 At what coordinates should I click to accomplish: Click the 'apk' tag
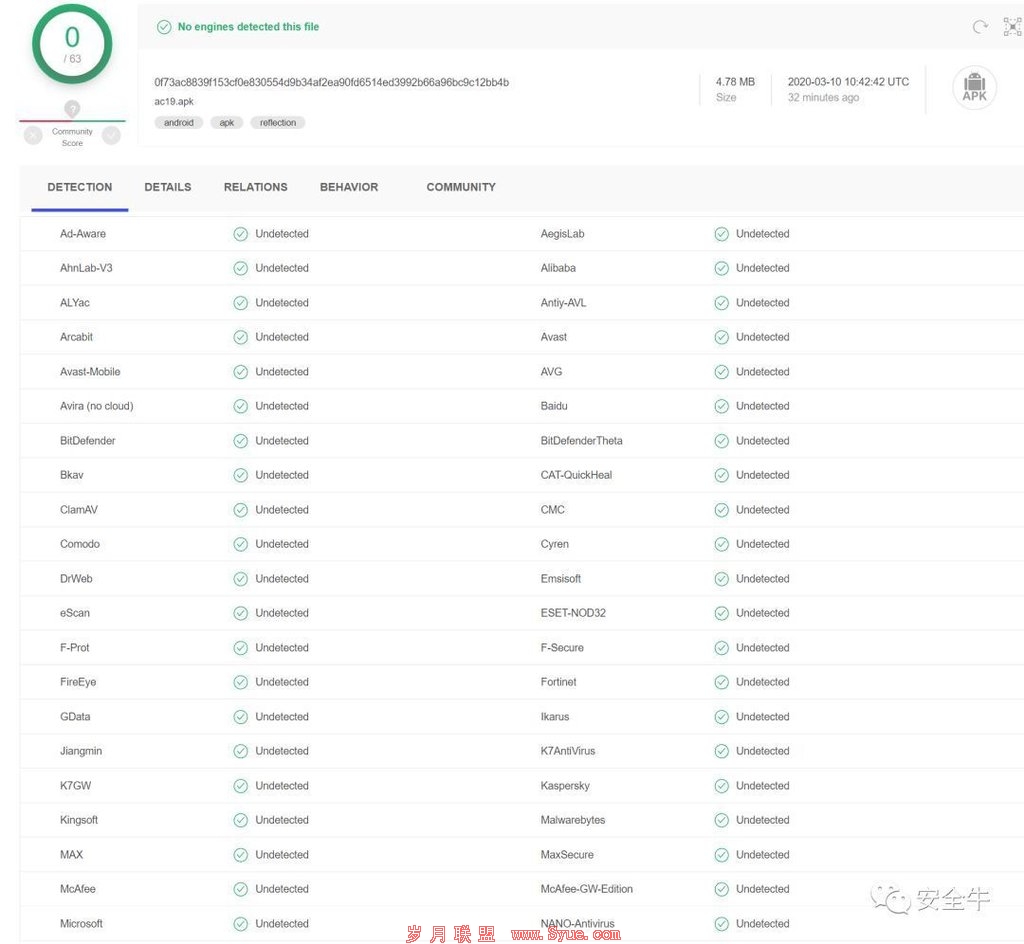point(227,123)
